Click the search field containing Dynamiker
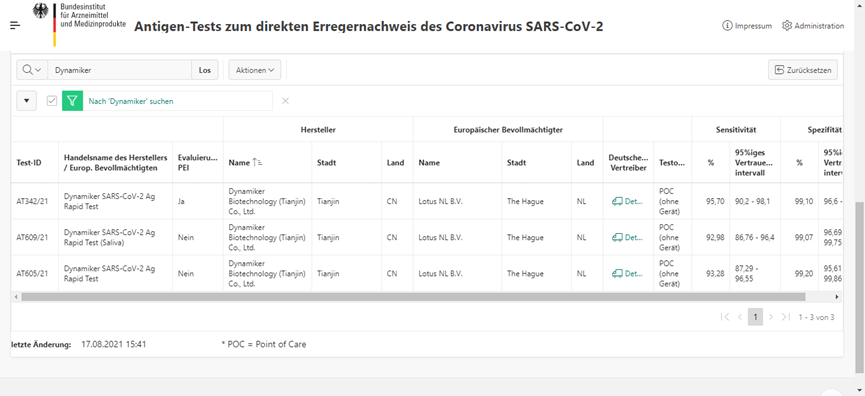The height and width of the screenshot is (396, 865). (120, 70)
